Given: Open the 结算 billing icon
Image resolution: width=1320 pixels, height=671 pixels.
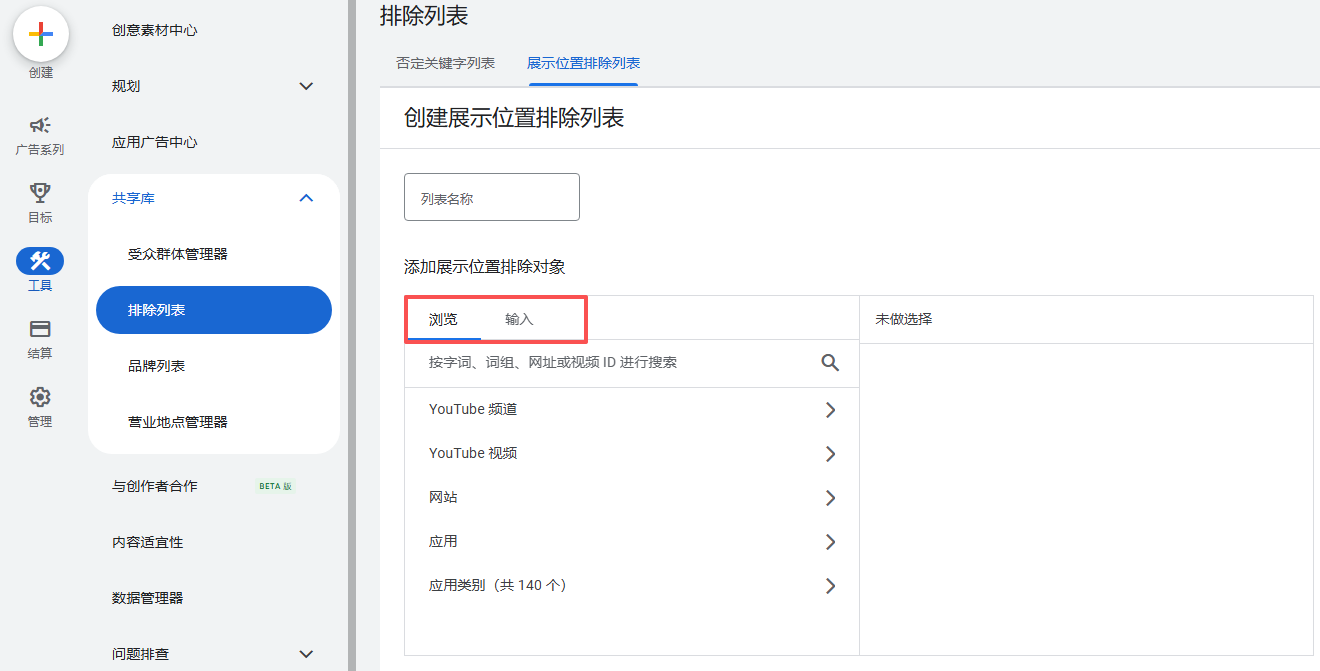Looking at the screenshot, I should pyautogui.click(x=40, y=328).
